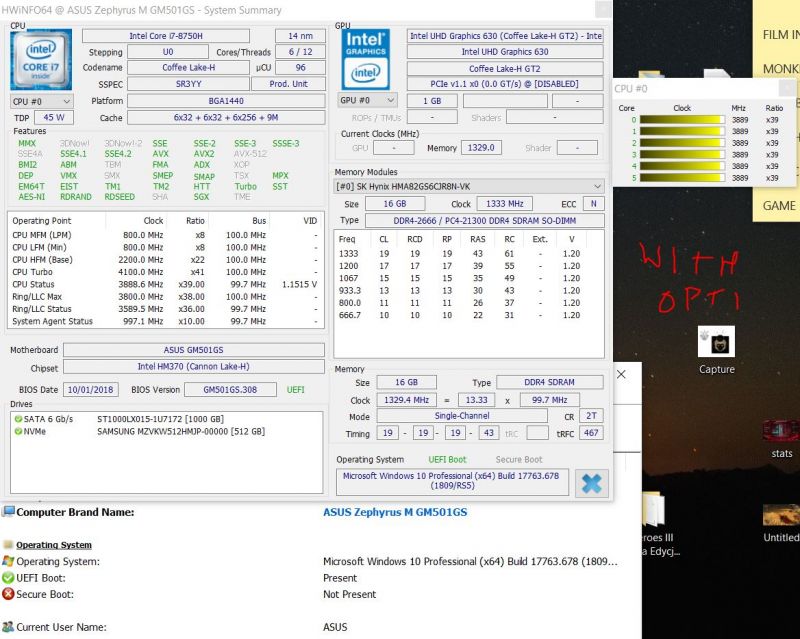Click the Operating System Windows flag icon
The height and width of the screenshot is (639, 800).
(x=8, y=561)
